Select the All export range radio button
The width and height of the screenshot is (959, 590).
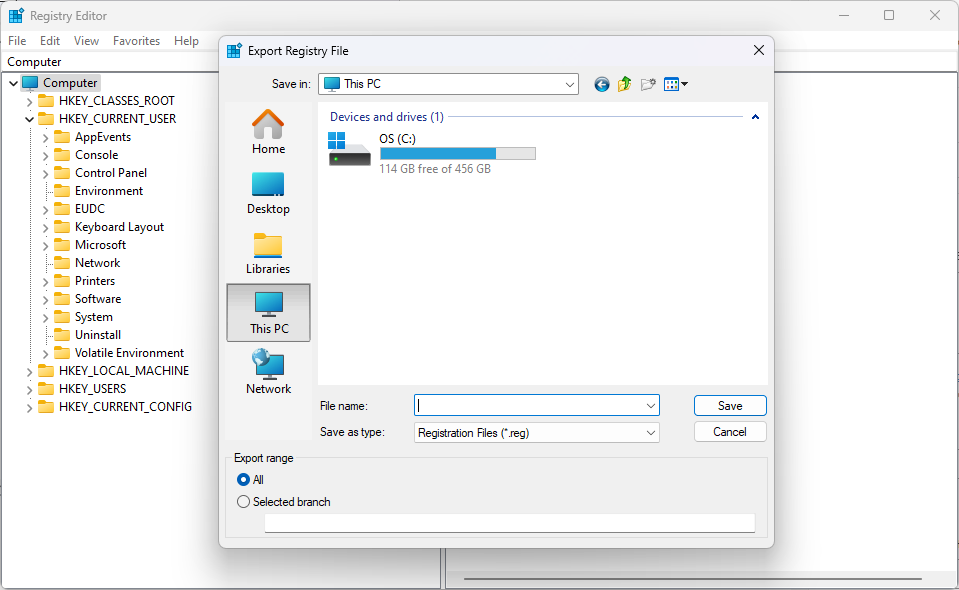243,480
